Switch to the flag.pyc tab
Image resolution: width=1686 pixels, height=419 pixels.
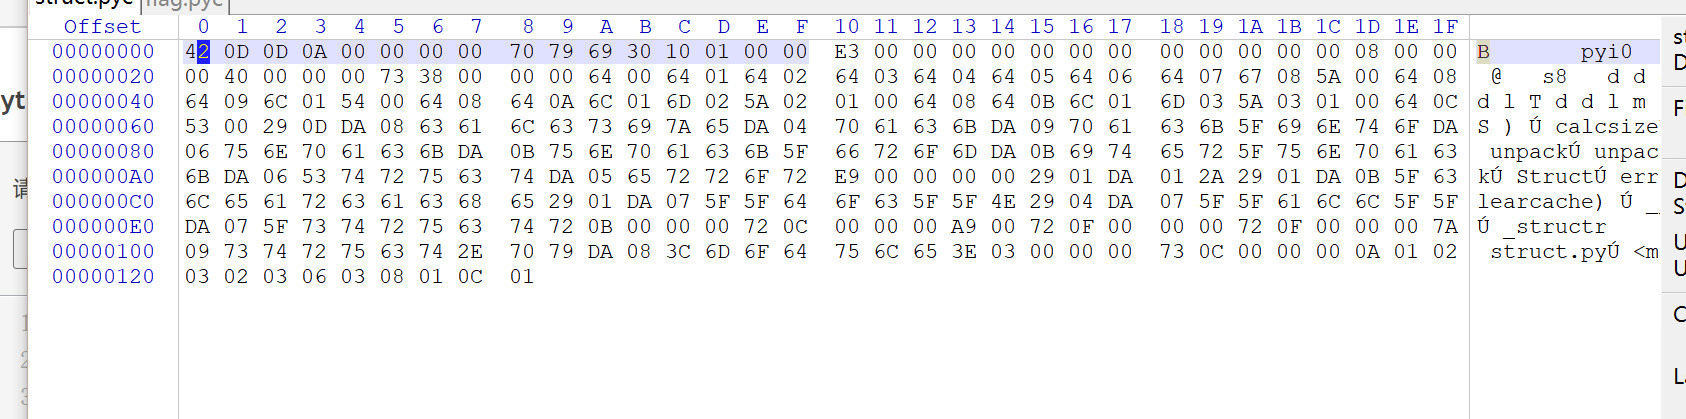(x=185, y=4)
